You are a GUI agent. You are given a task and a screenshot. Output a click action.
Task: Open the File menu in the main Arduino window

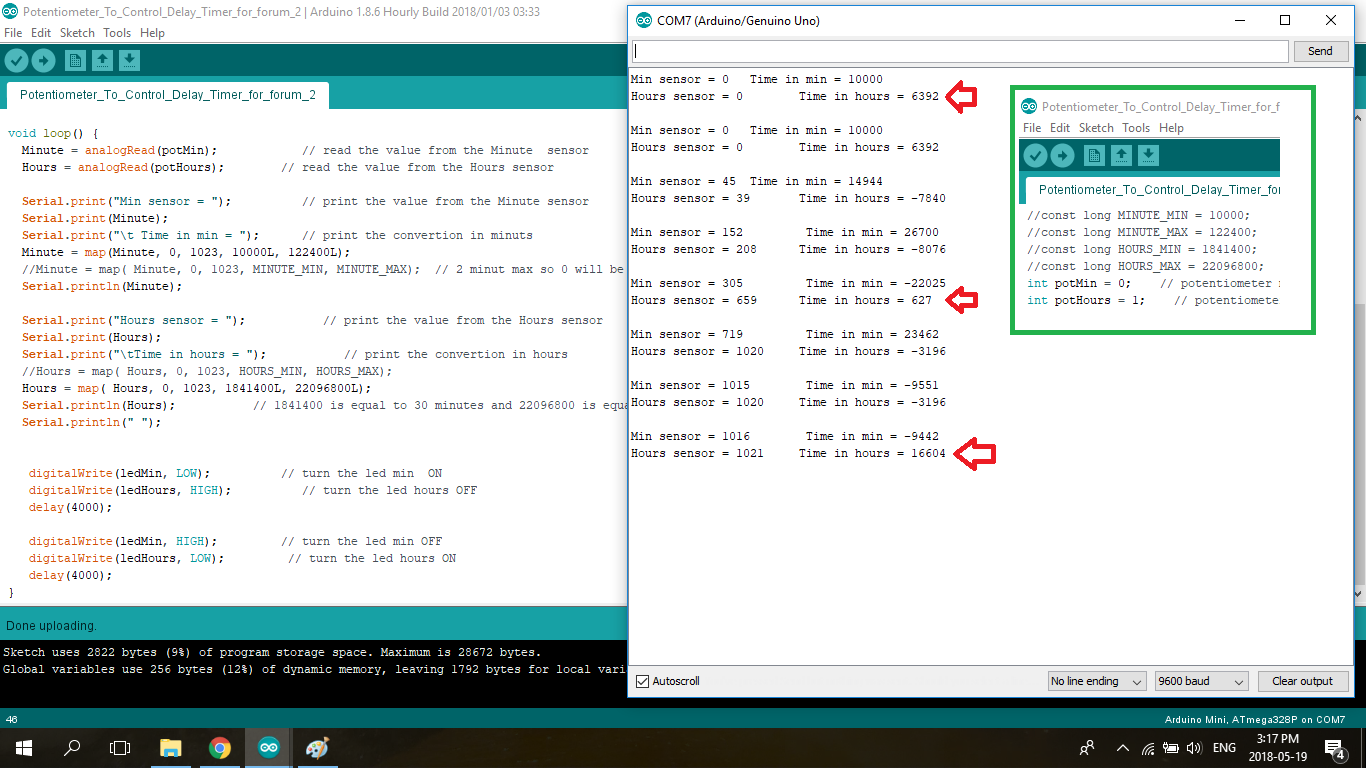pyautogui.click(x=13, y=33)
